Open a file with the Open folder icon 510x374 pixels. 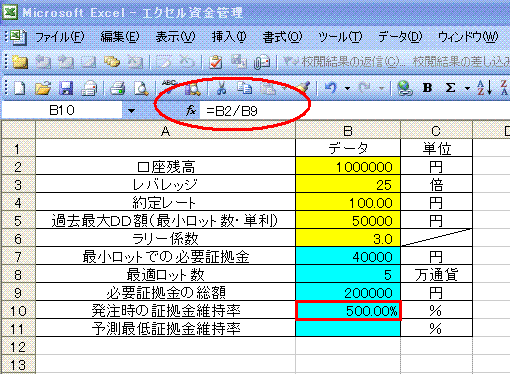click(43, 88)
